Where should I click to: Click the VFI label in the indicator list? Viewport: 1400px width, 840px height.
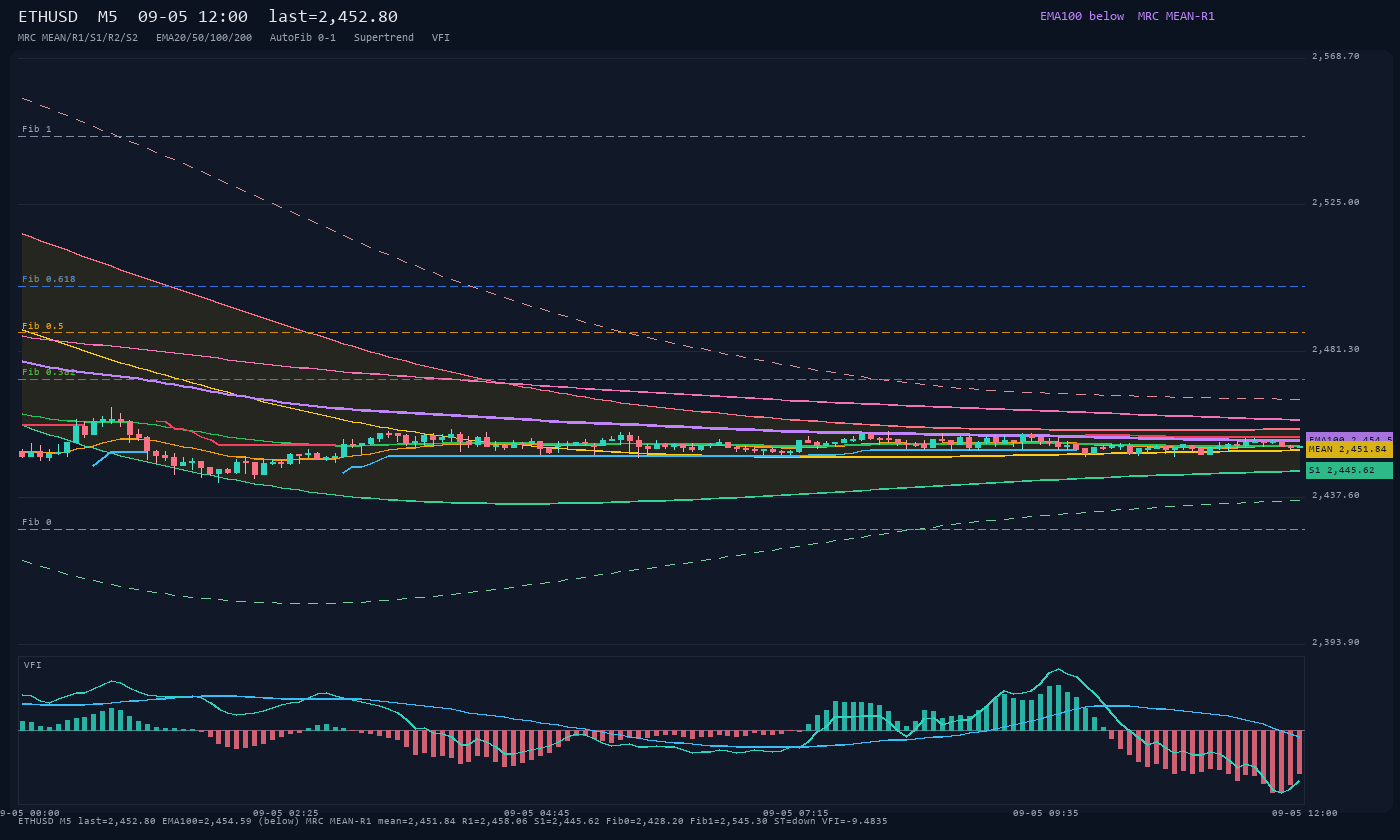click(441, 37)
